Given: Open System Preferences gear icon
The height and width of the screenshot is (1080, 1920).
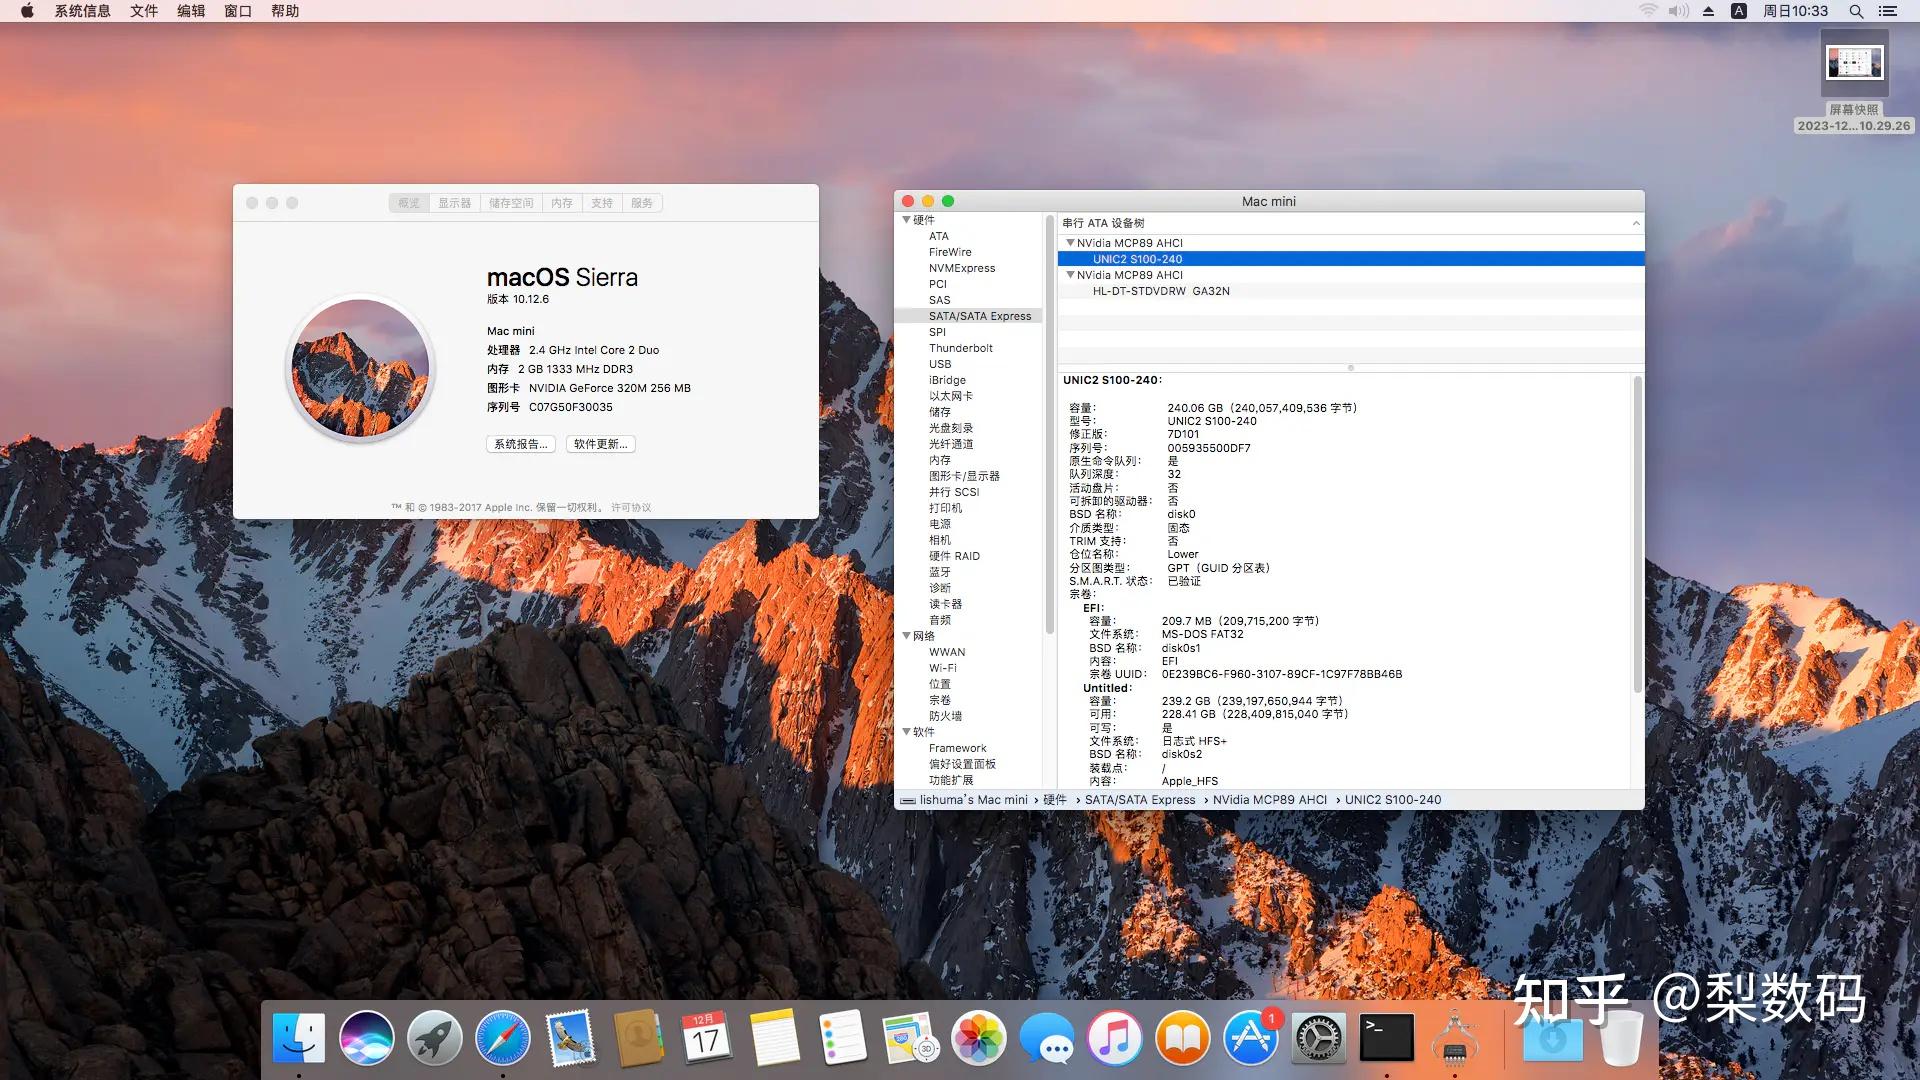Looking at the screenshot, I should tap(1318, 1038).
